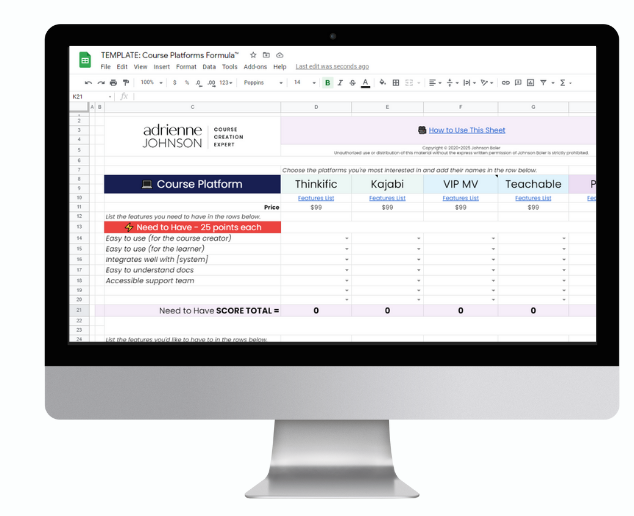Open VIP MV Features List link
The width and height of the screenshot is (634, 516).
461,198
